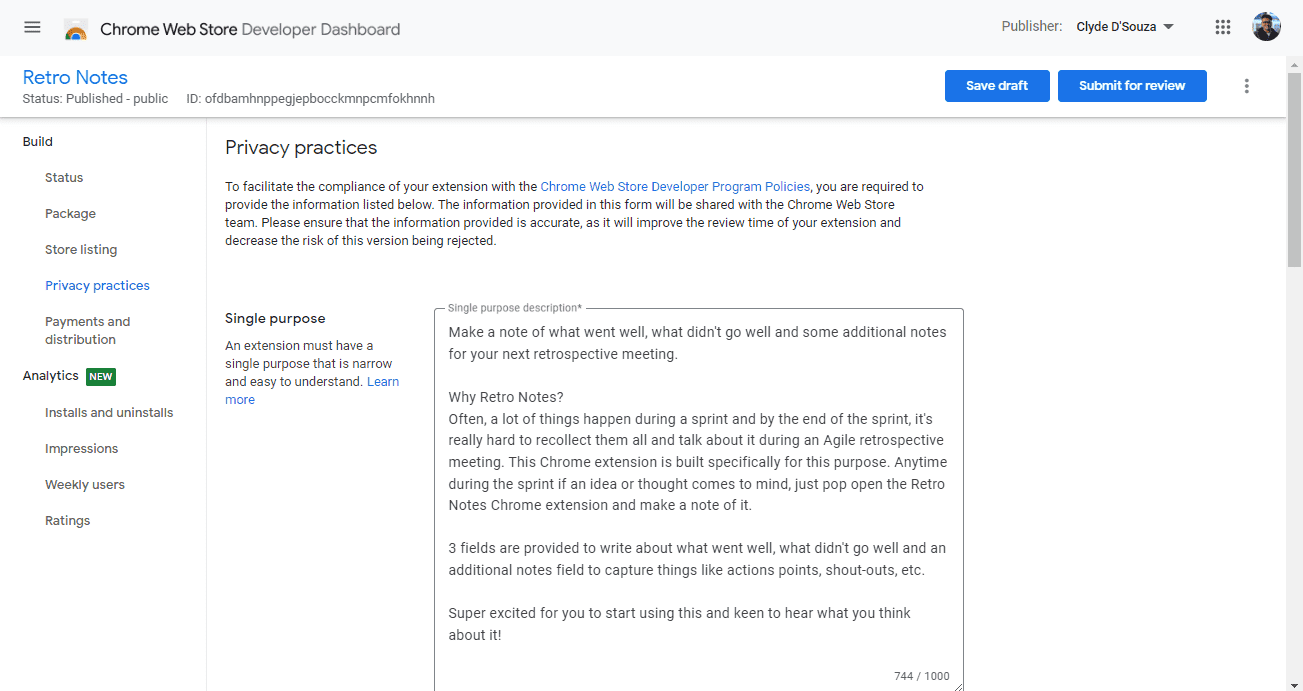View Installs and uninstalls analytics
Image resolution: width=1303 pixels, height=691 pixels.
109,413
